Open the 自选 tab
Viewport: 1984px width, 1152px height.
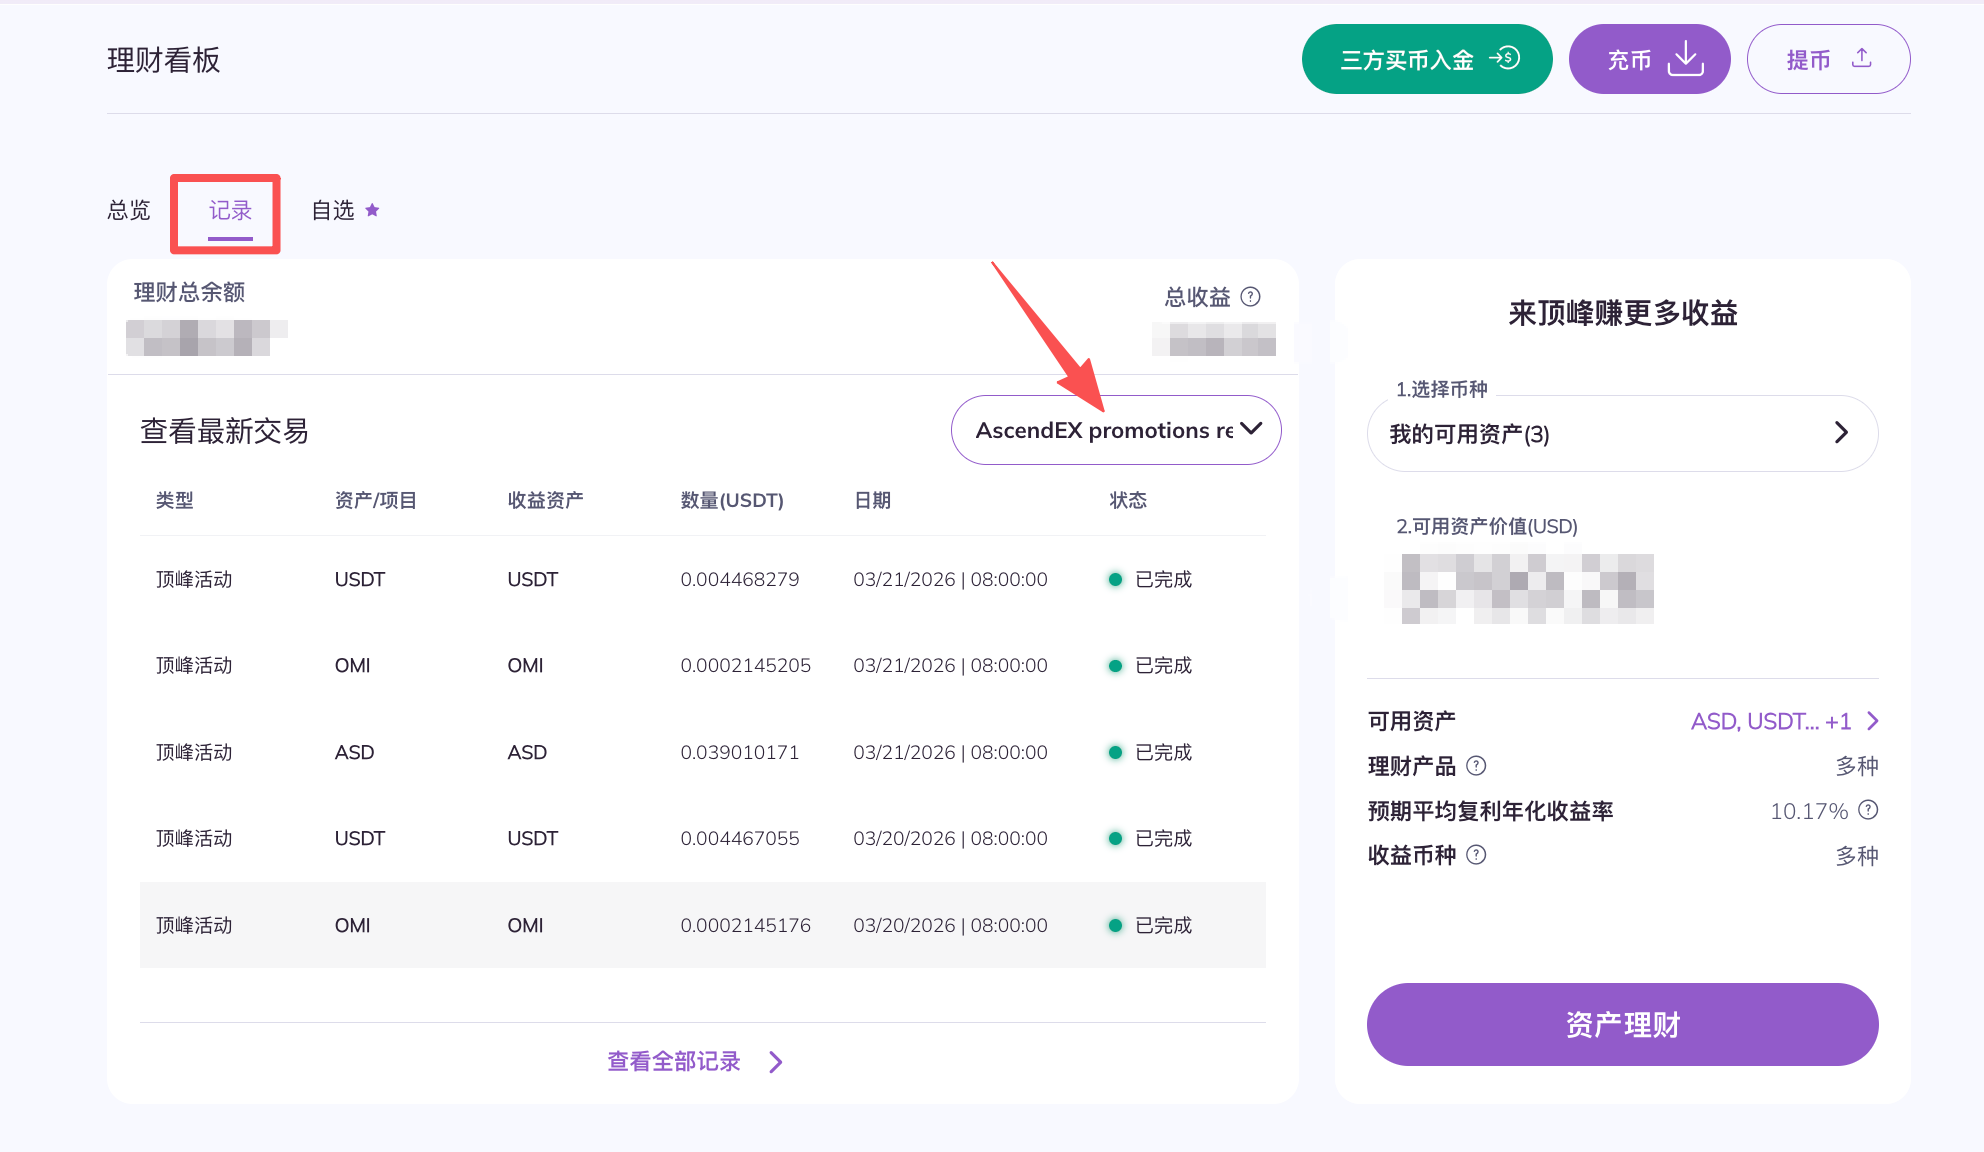(333, 210)
